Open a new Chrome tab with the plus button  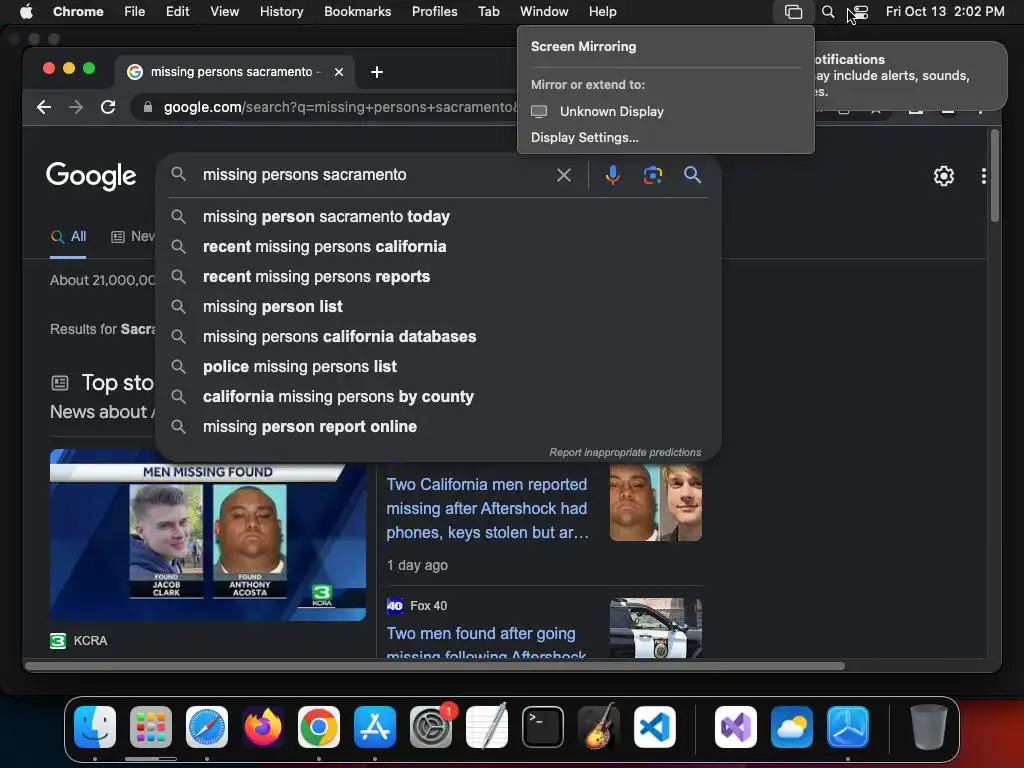377,72
